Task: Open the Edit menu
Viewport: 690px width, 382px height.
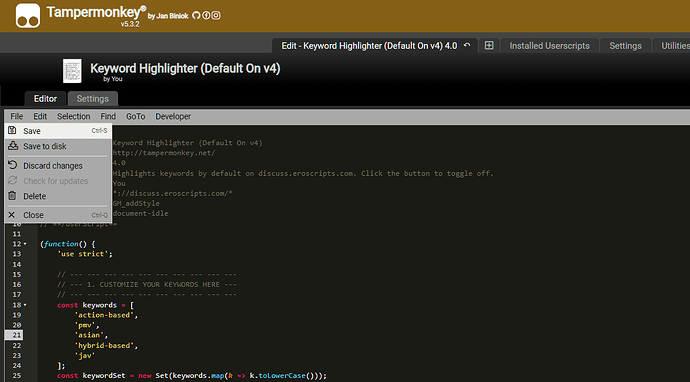Action: tap(40, 116)
